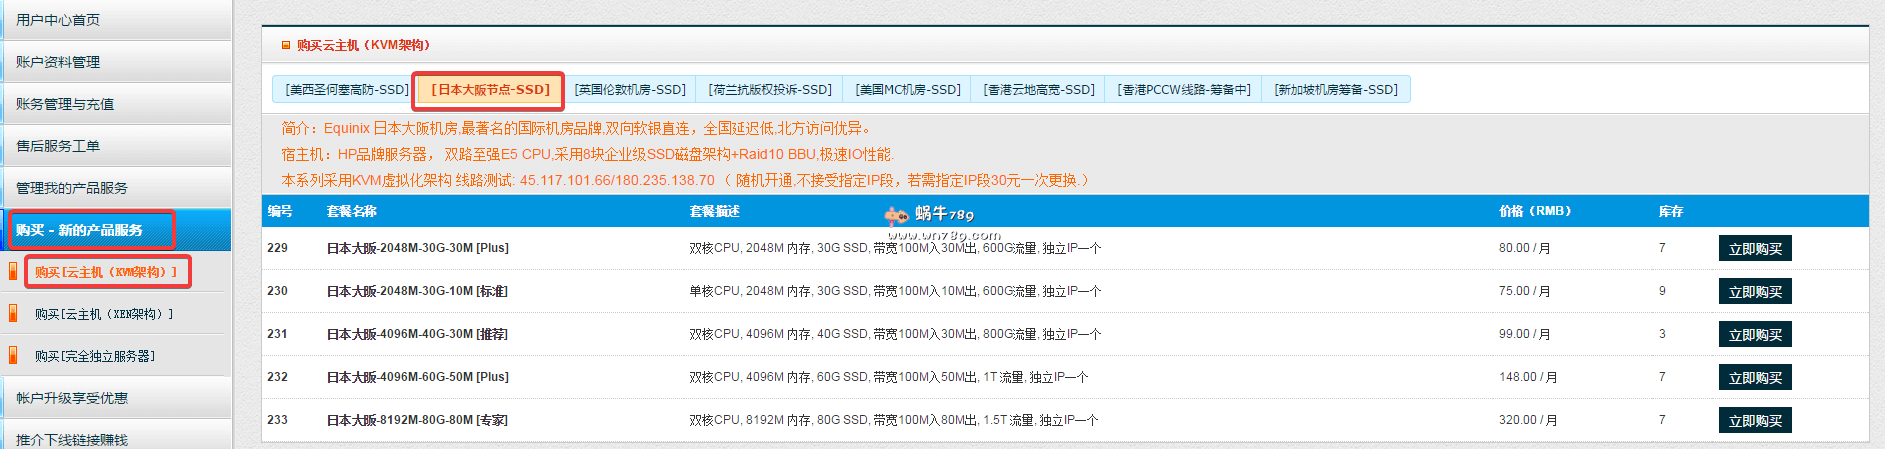The height and width of the screenshot is (449, 1885).
Task: Purchase the 8192M plan 233
Action: (x=1755, y=421)
